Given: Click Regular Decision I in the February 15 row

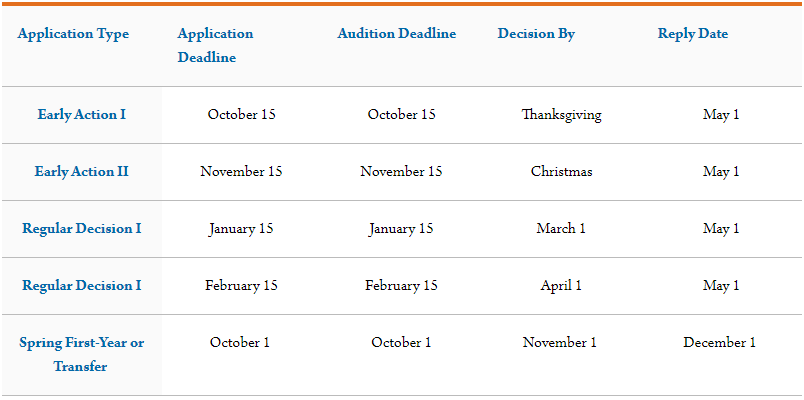Looking at the screenshot, I should point(82,286).
